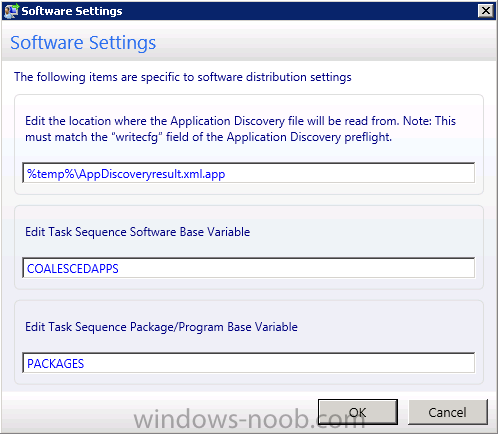Image resolution: width=498 pixels, height=434 pixels.
Task: Click the word Application Discovery preflight in note
Action: coord(308,137)
